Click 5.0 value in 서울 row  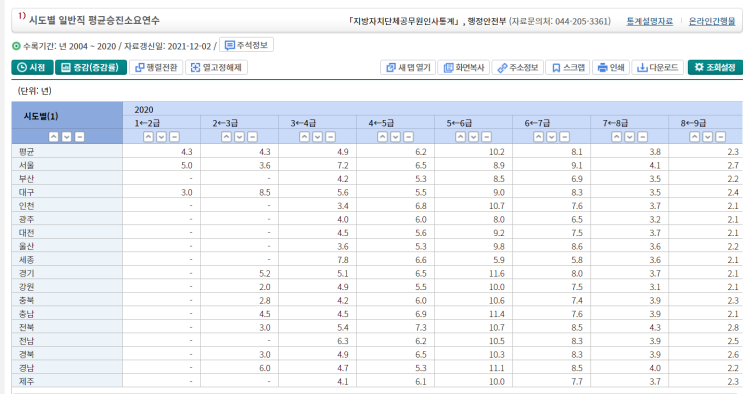(x=187, y=165)
